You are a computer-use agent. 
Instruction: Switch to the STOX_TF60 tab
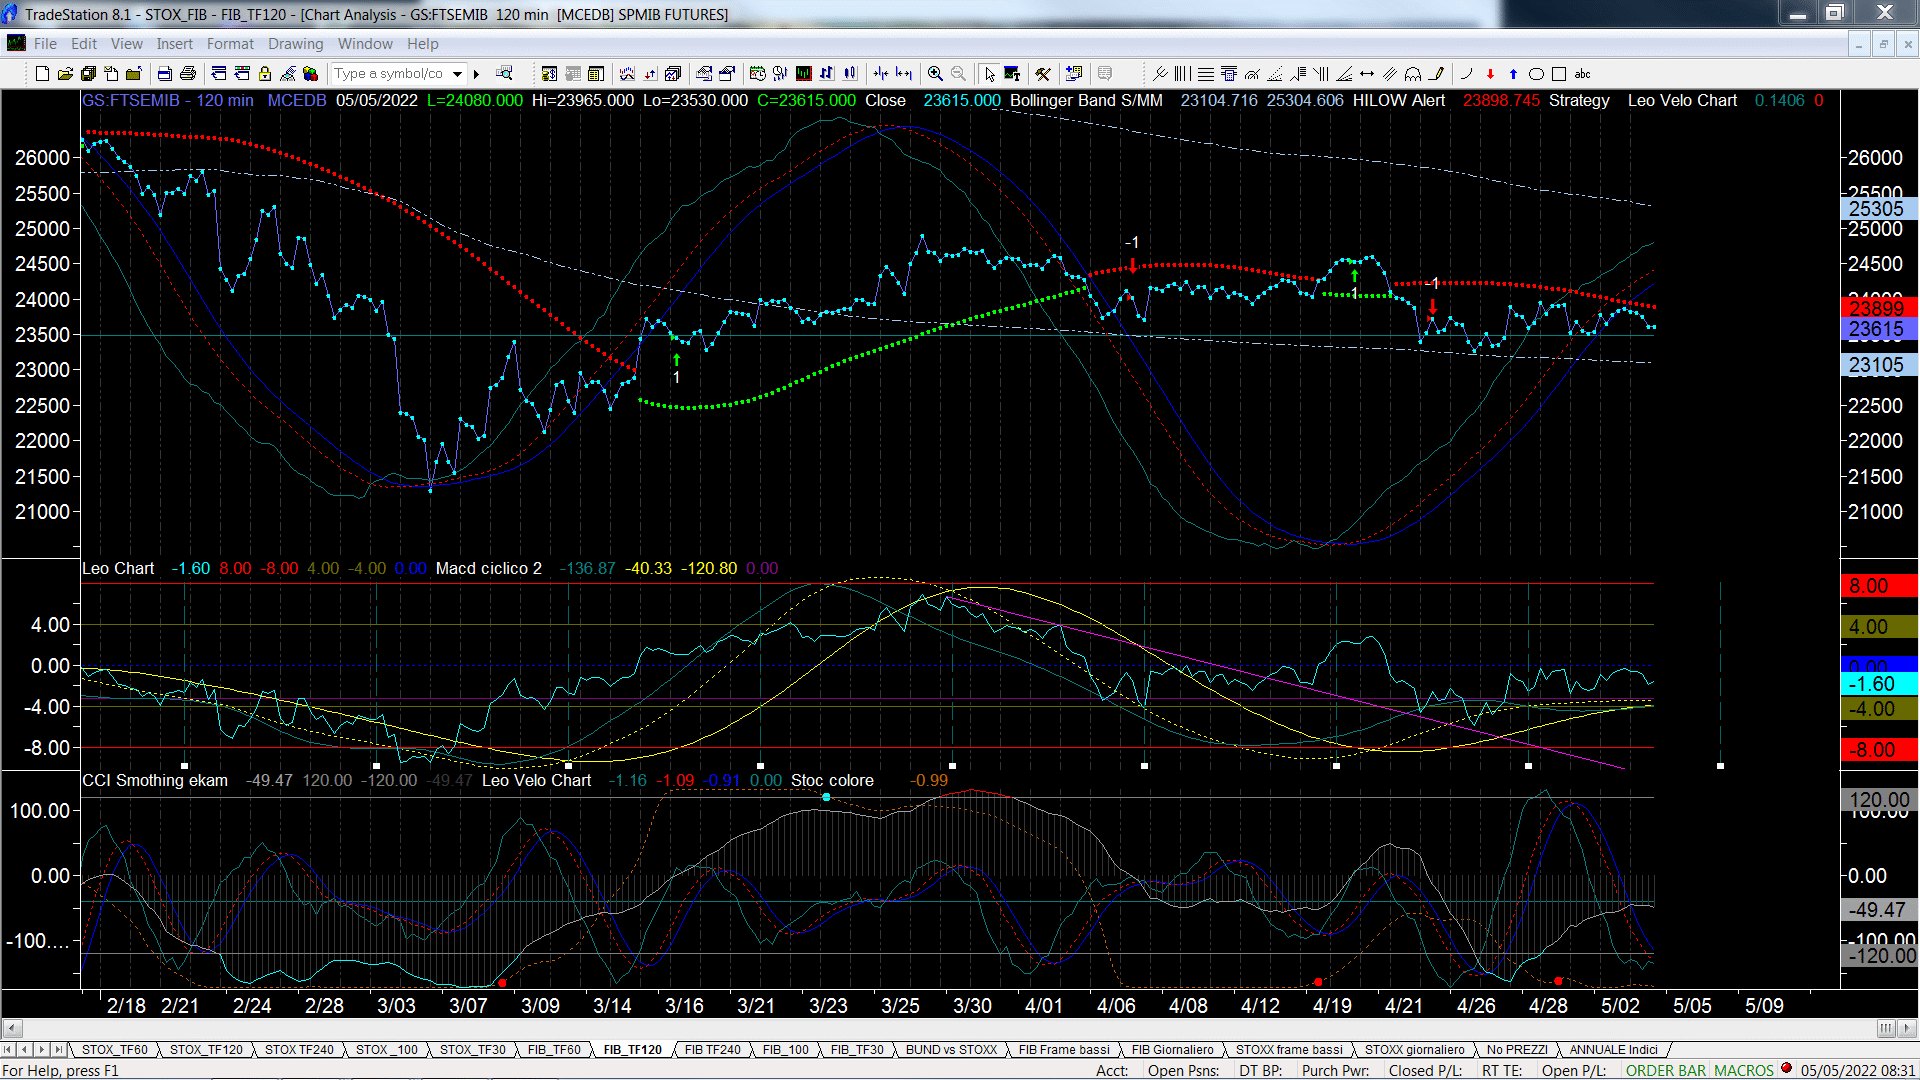(114, 1050)
